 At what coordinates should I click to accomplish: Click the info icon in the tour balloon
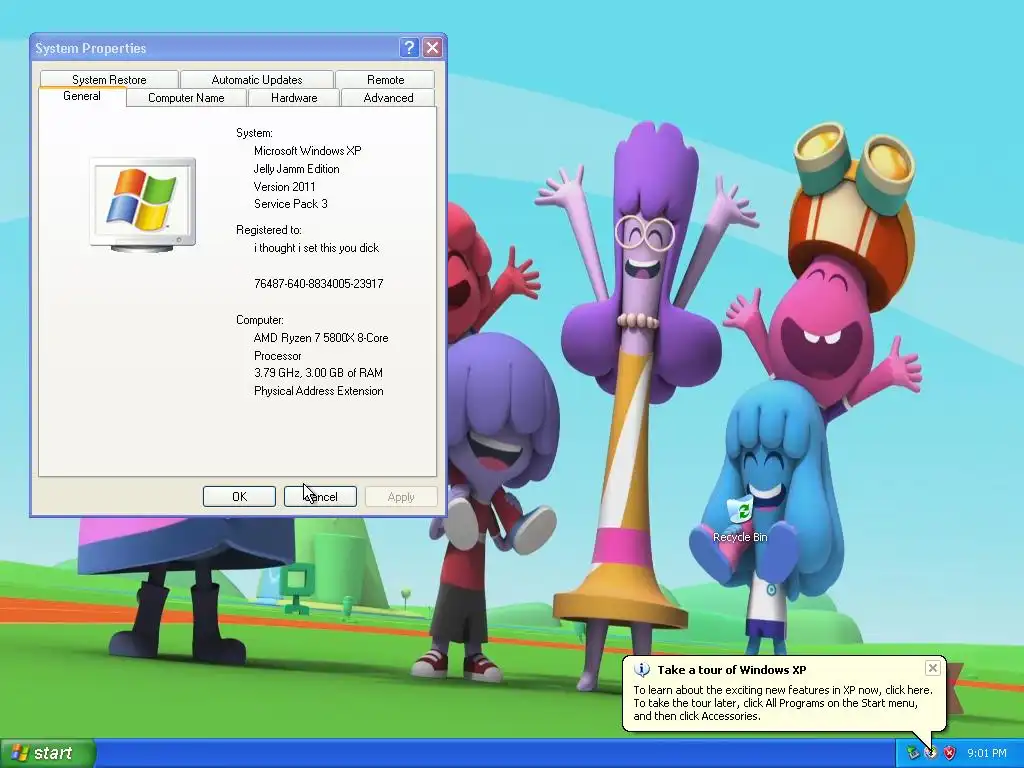tap(642, 669)
